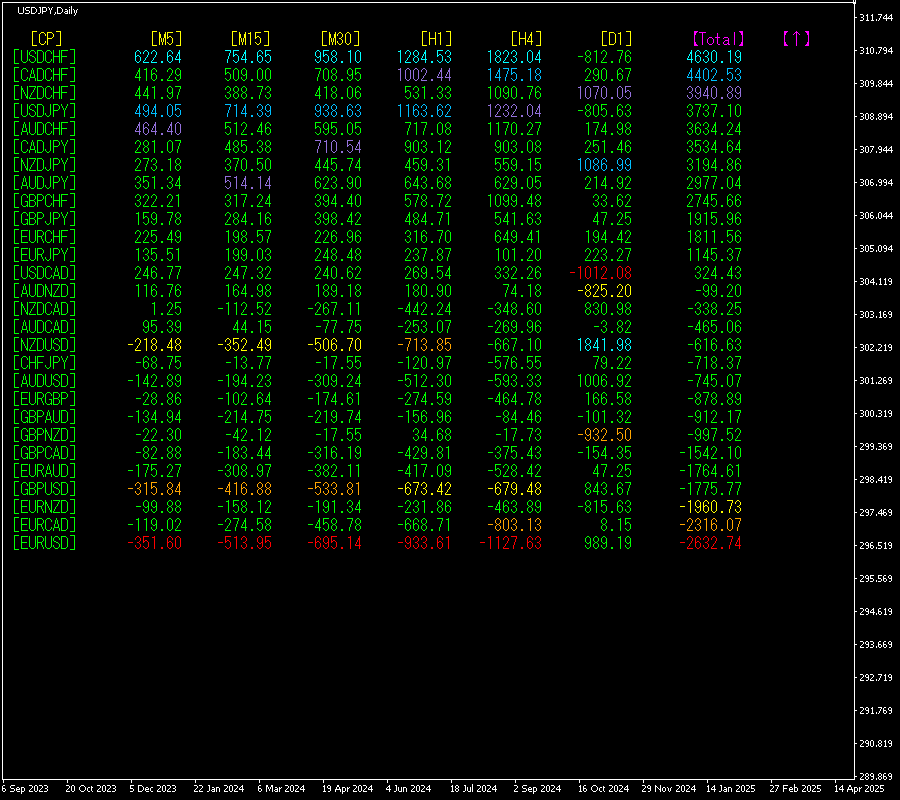Screen dimensions: 900x800
Task: Select the EURUSD H4 value -1127.63
Action: click(x=510, y=543)
